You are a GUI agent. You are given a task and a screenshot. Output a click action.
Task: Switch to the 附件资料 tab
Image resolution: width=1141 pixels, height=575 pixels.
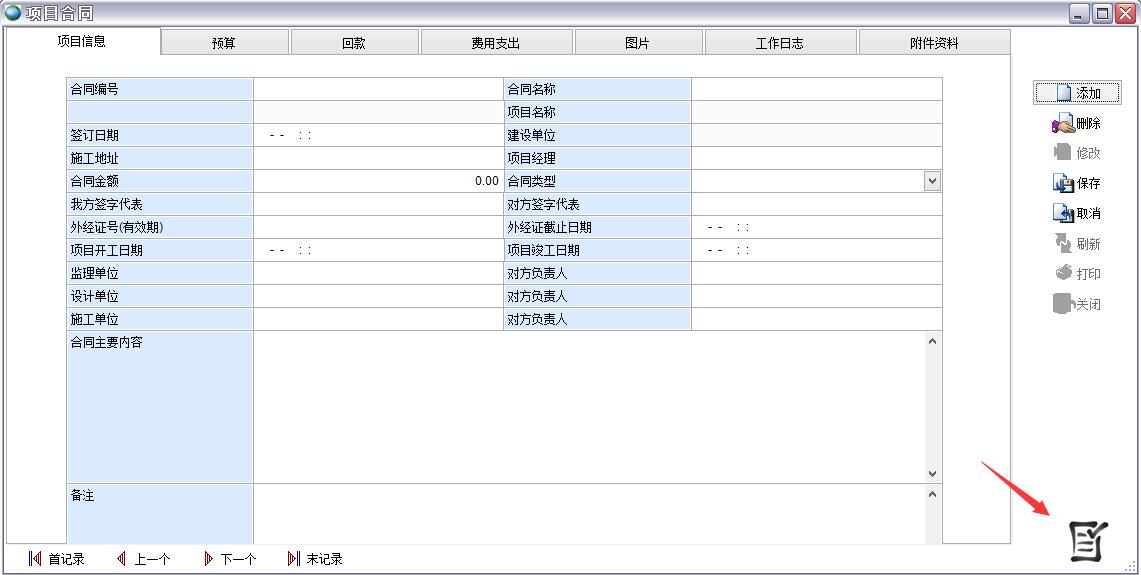coord(934,43)
